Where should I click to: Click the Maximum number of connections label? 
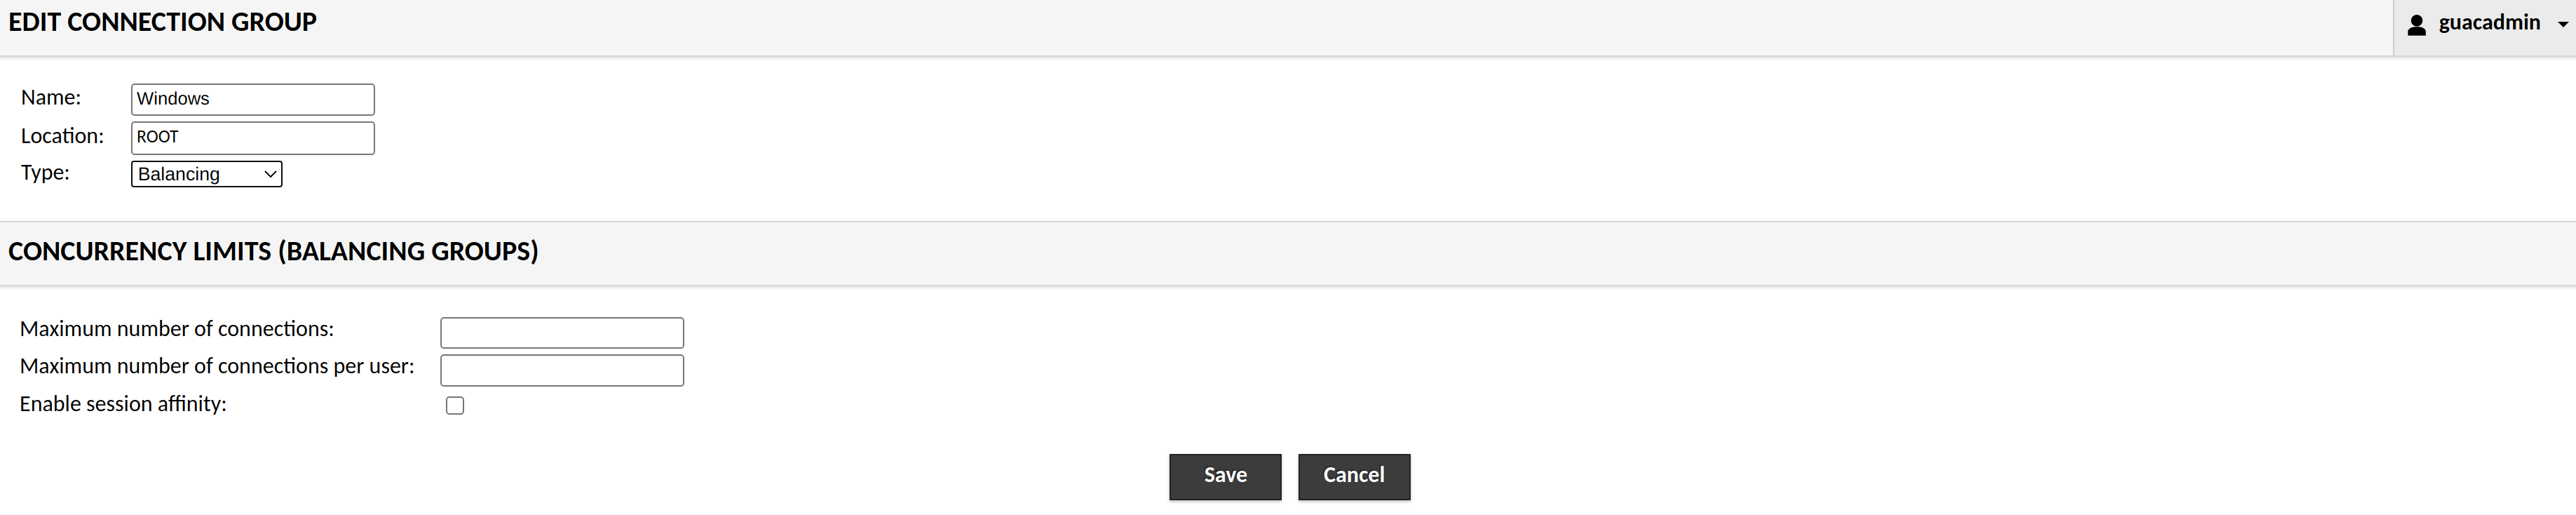(177, 329)
